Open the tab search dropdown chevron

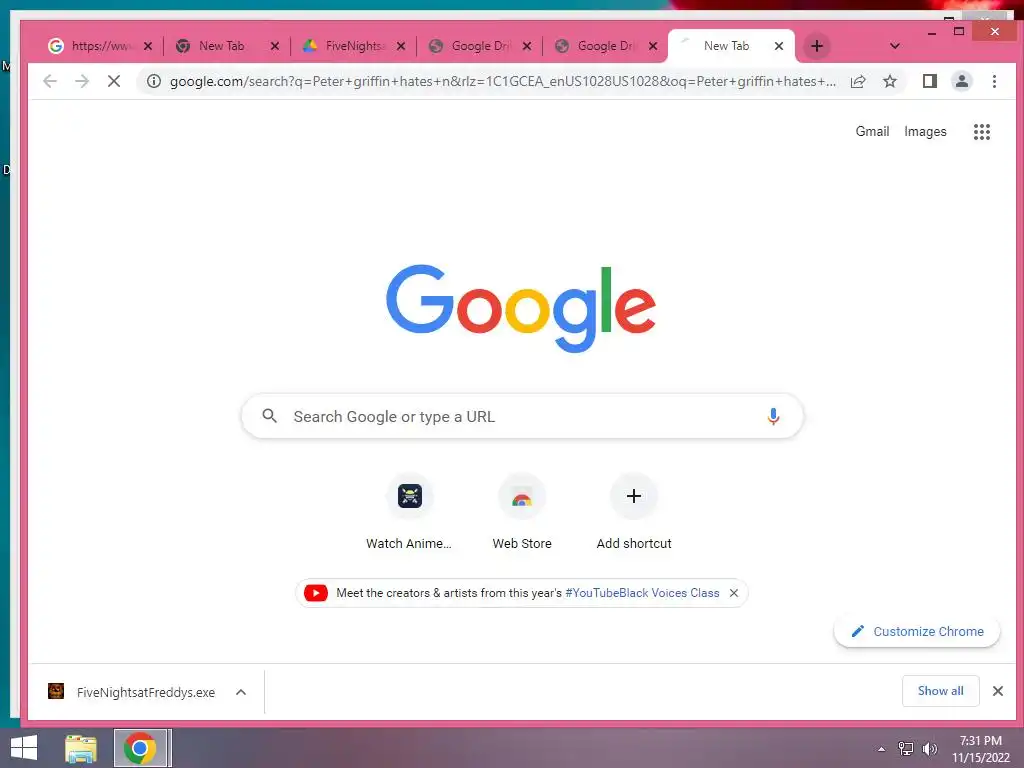(x=895, y=46)
